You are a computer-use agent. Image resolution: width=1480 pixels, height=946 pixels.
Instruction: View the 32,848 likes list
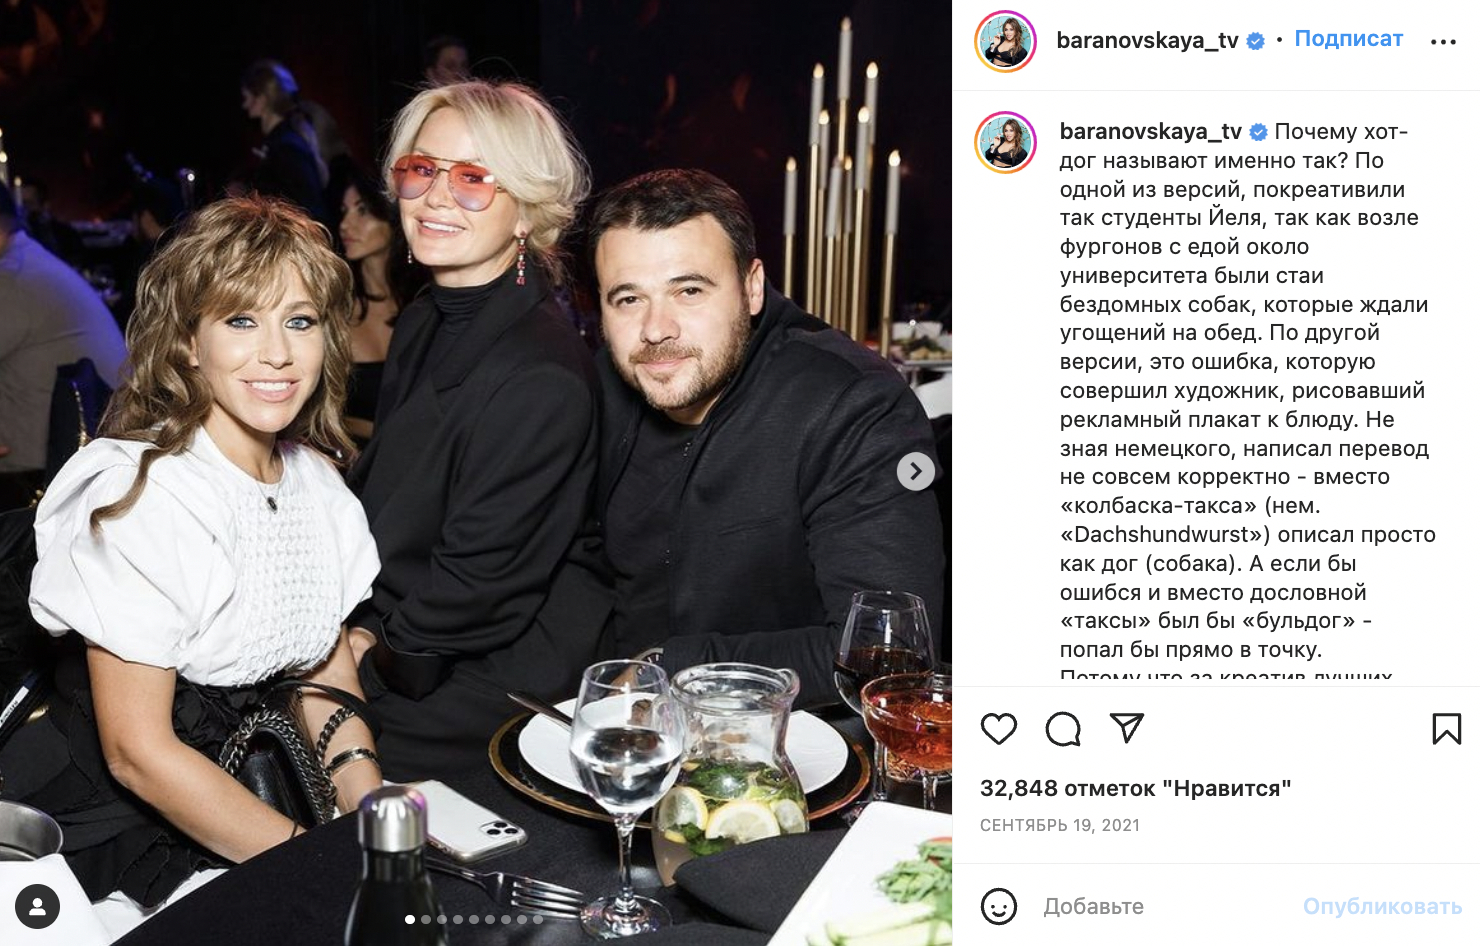point(1135,788)
